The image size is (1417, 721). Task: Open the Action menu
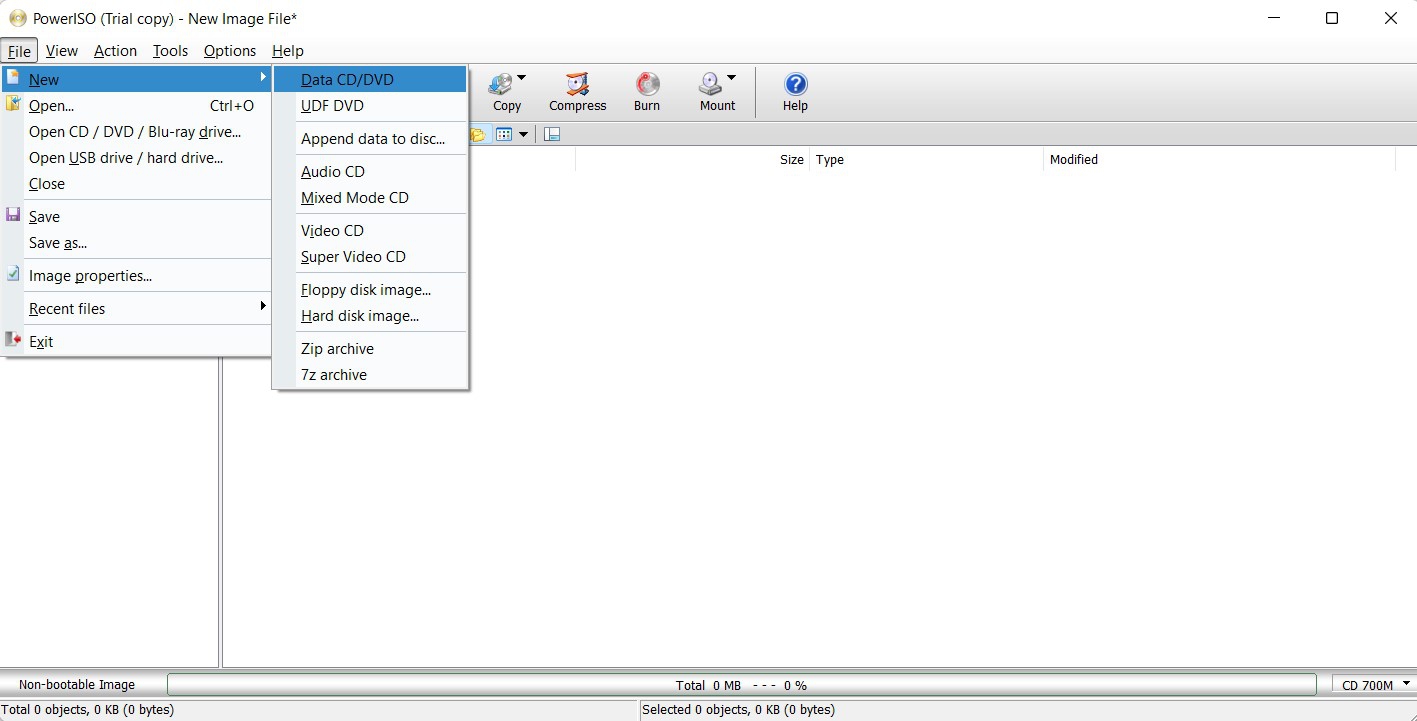[116, 51]
